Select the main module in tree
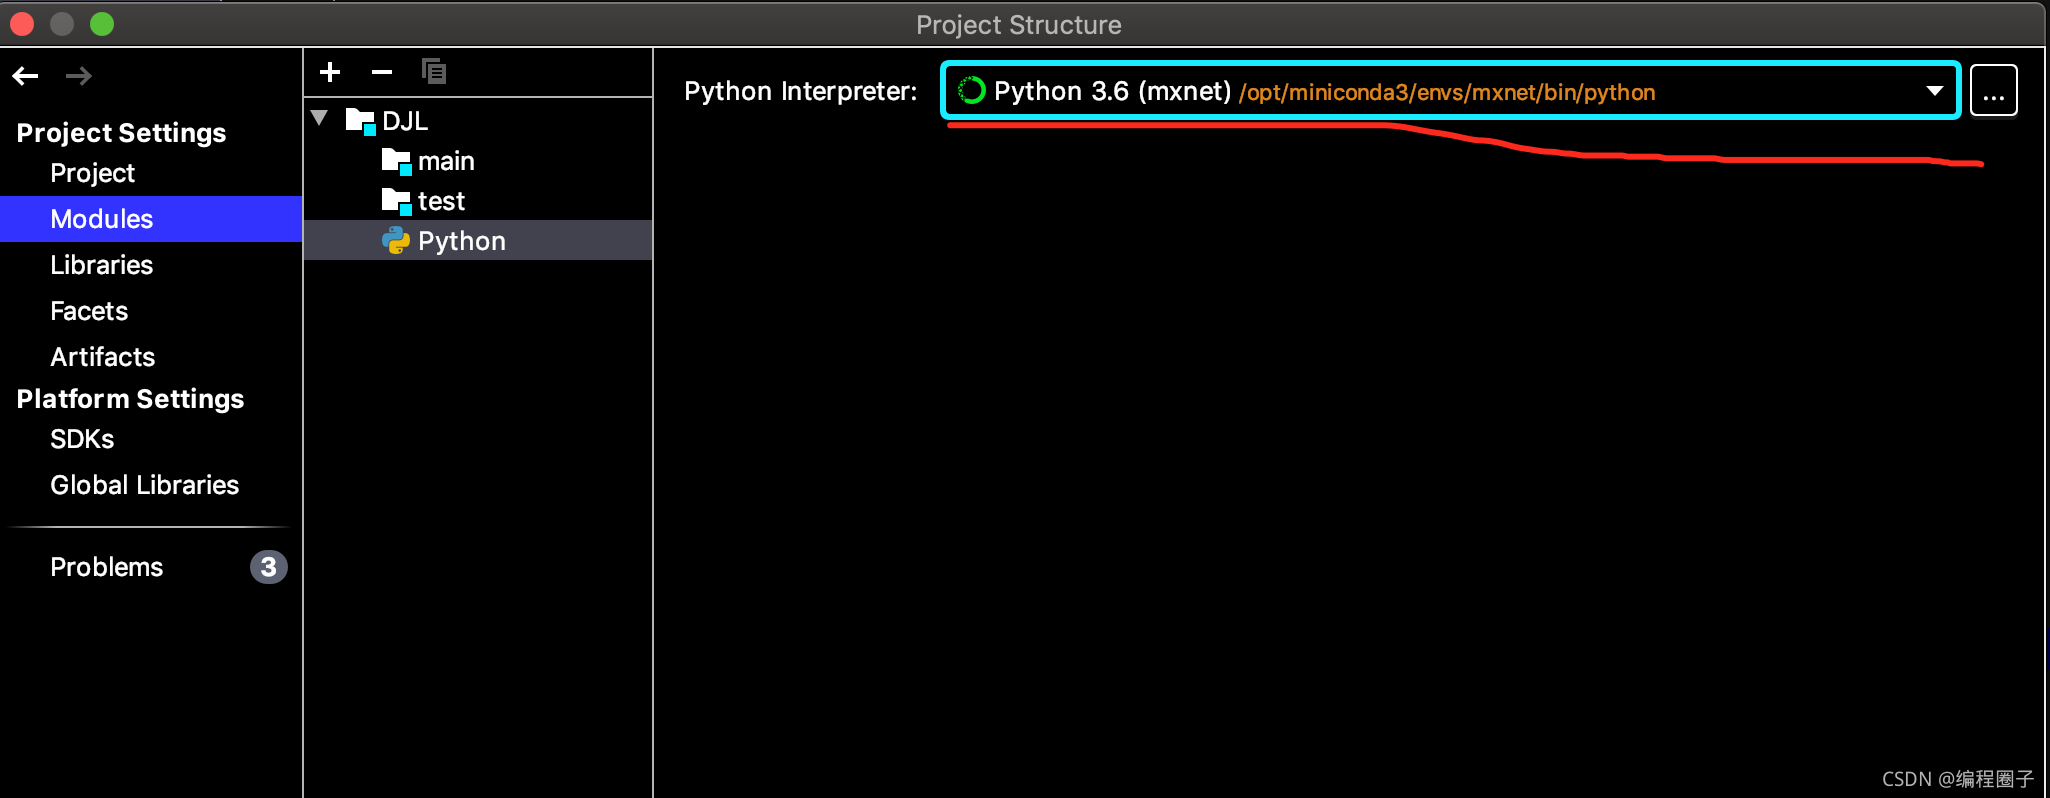This screenshot has height=798, width=2050. coord(478,161)
